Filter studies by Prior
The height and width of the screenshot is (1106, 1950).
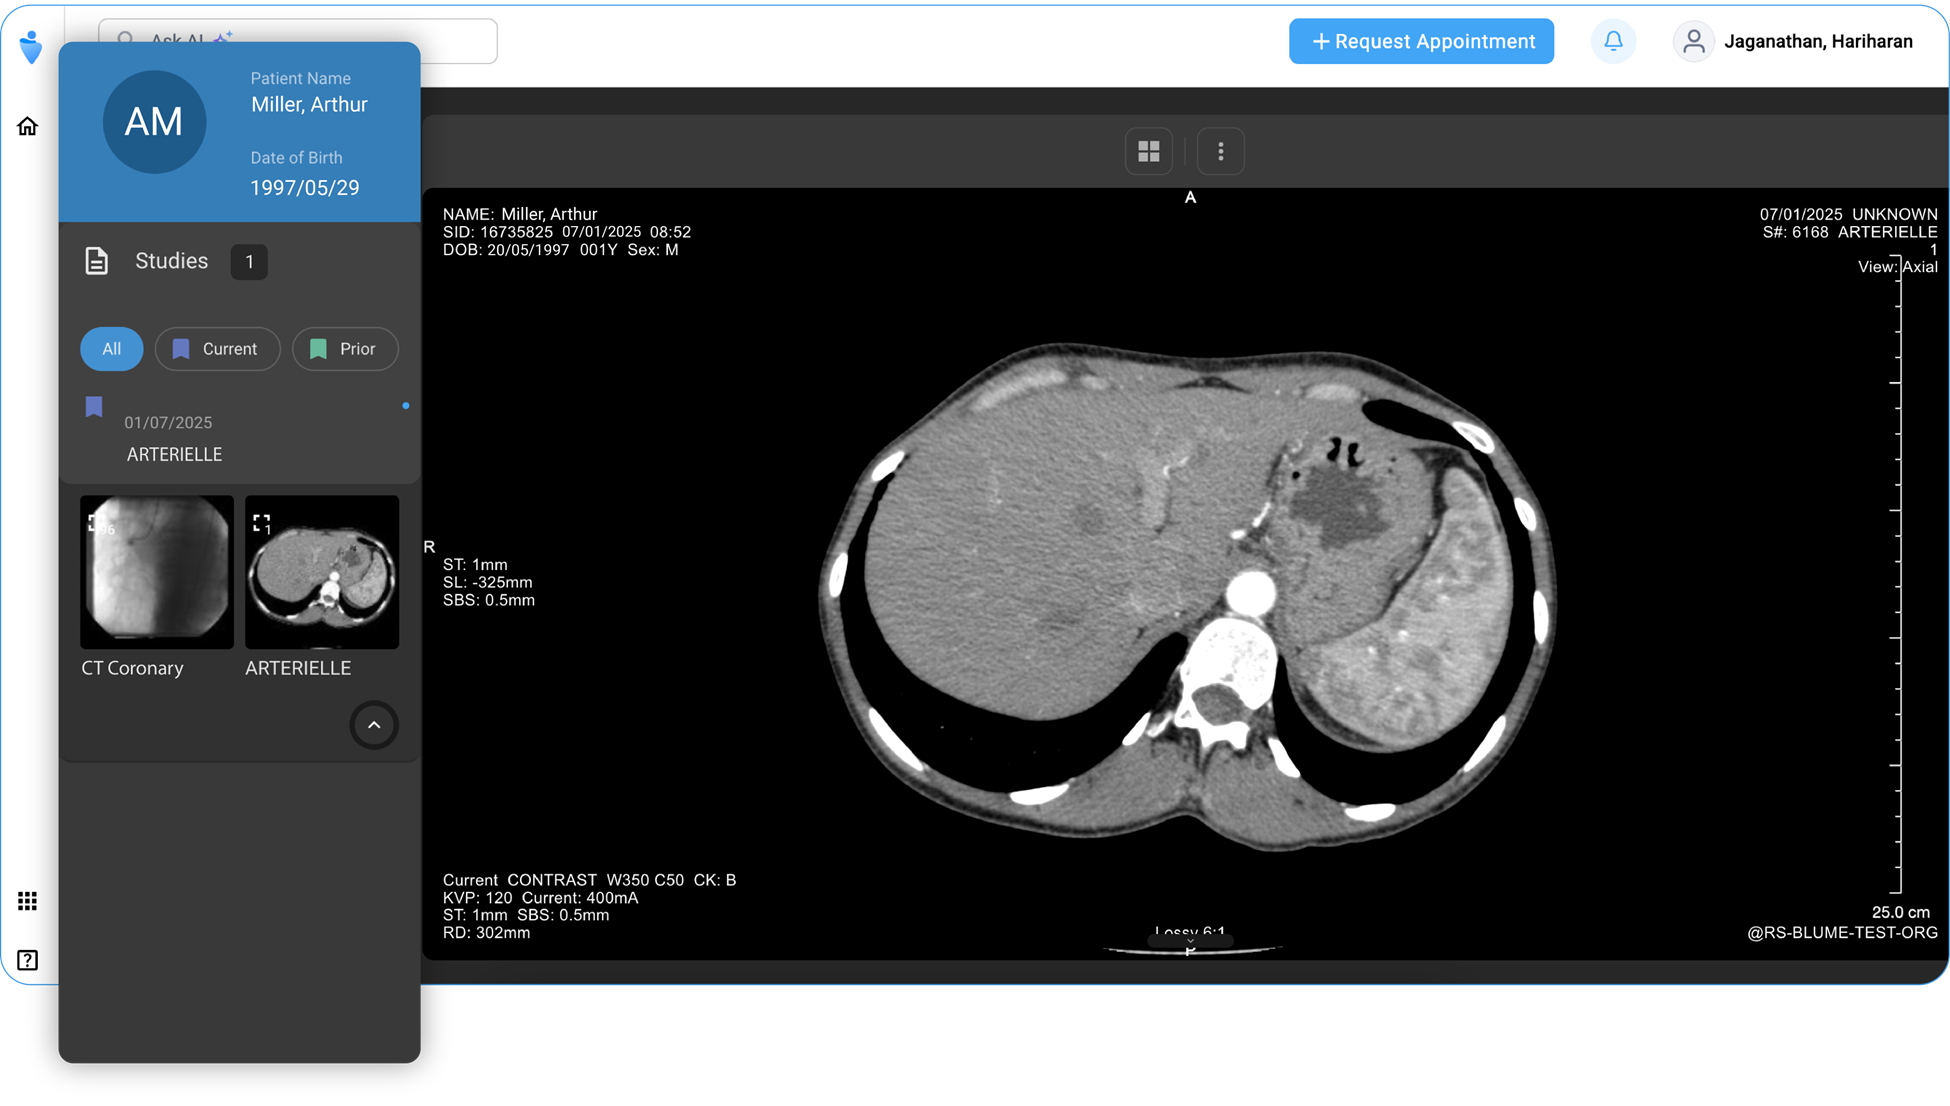tap(345, 349)
